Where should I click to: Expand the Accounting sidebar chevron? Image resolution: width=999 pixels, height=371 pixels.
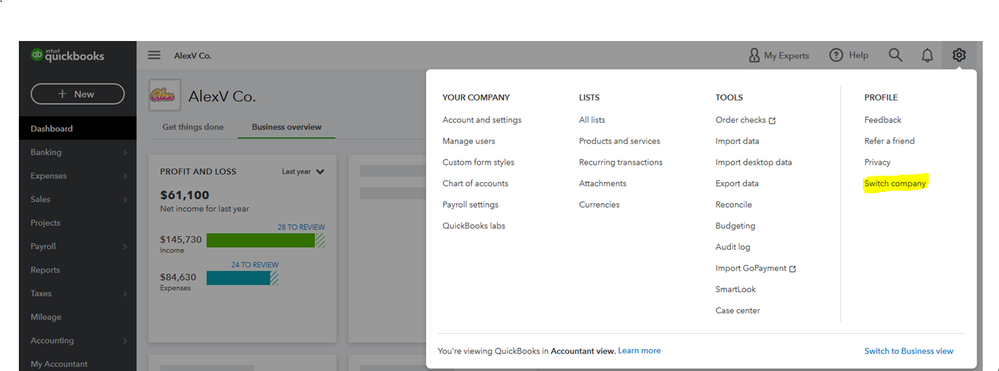[125, 341]
